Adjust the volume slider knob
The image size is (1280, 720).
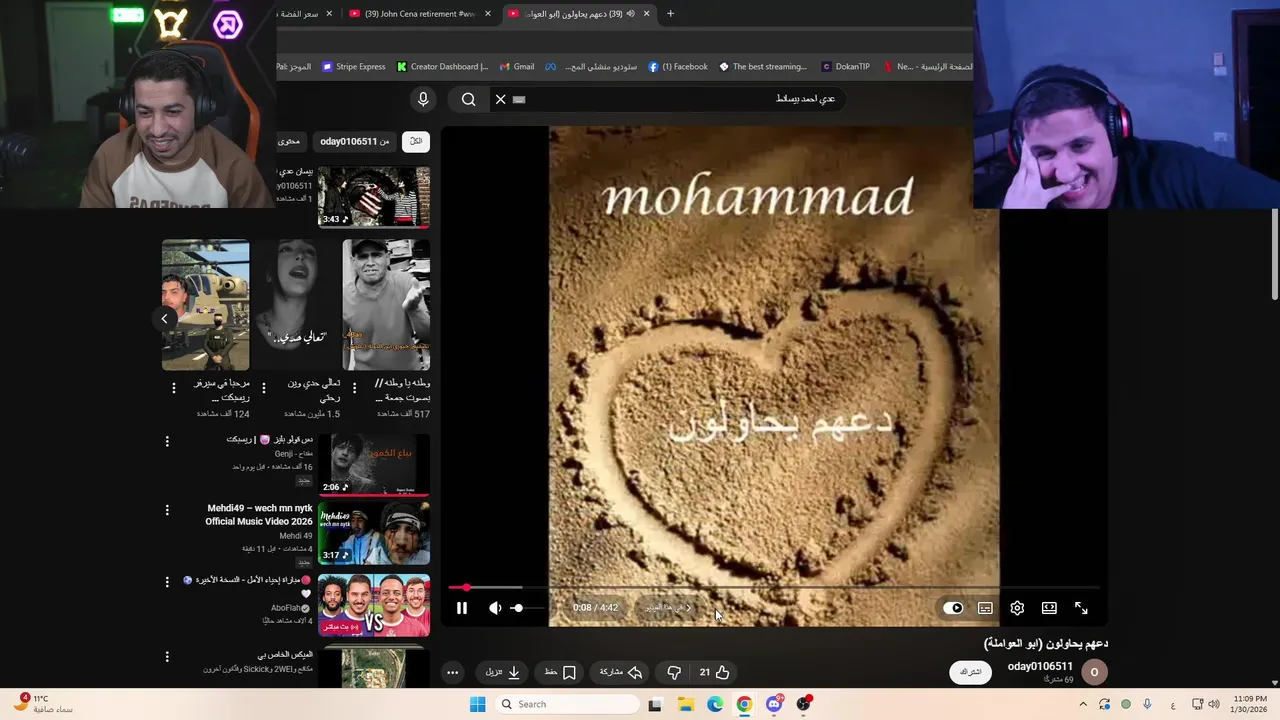[517, 608]
